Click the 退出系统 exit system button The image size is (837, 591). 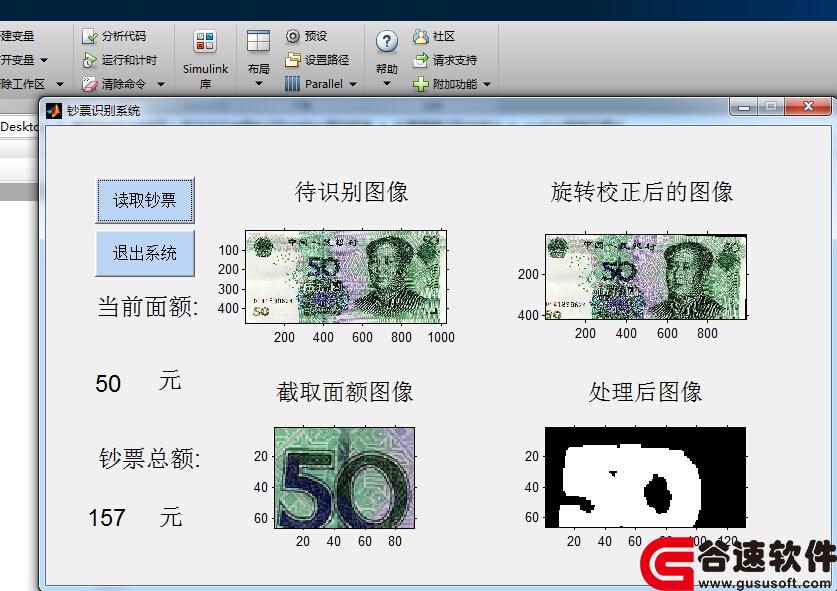tap(145, 253)
